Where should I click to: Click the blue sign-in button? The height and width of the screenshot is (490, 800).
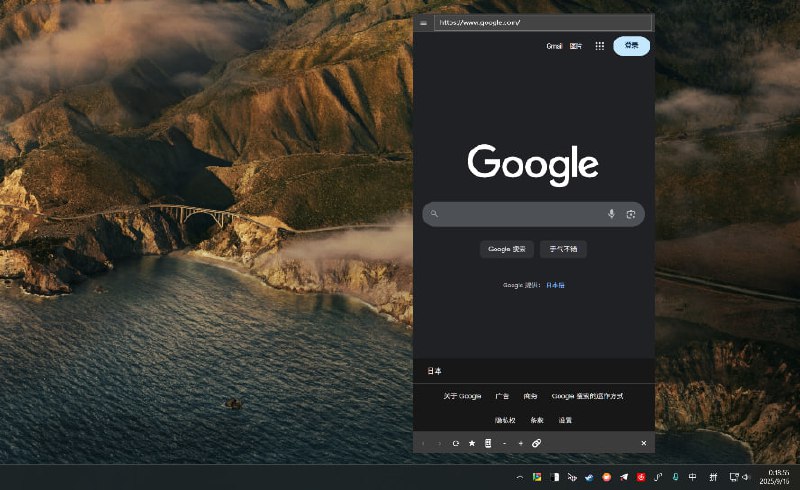[631, 46]
